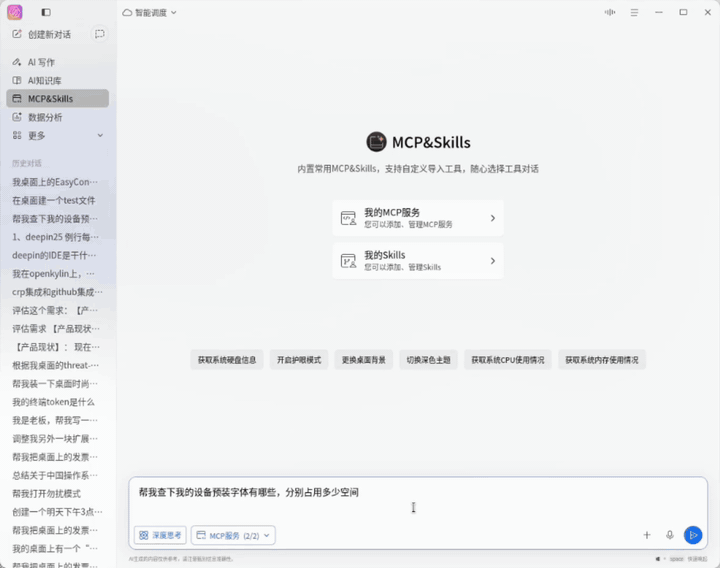Click the chevron on 我的MCP服务
720x568 pixels.
[493, 218]
